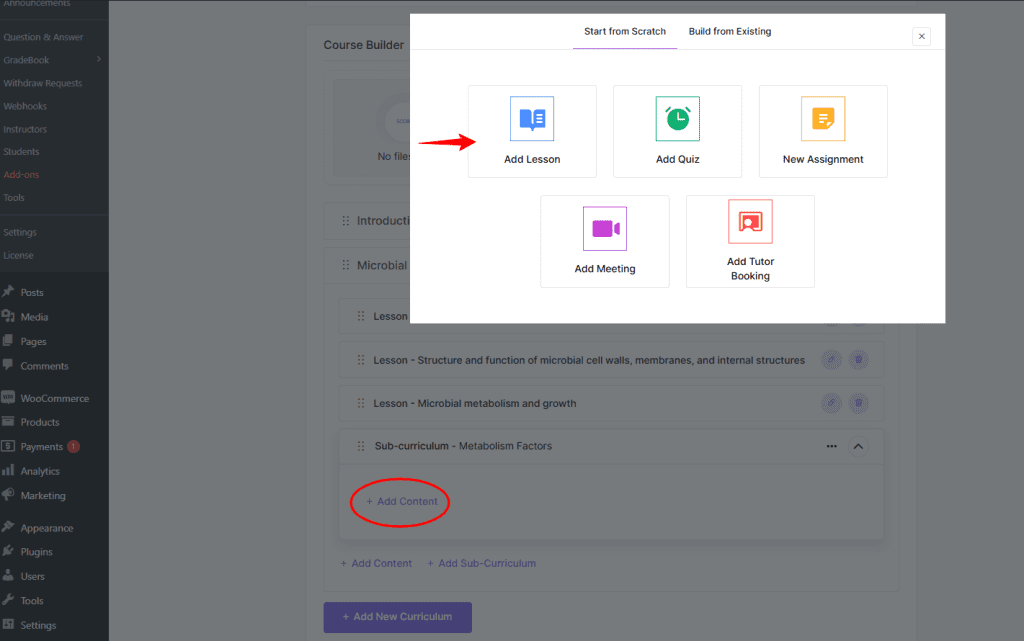The height and width of the screenshot is (641, 1024).
Task: Open three-dot menu for Metabolism Factors sub-curriculum
Action: pyautogui.click(x=831, y=446)
